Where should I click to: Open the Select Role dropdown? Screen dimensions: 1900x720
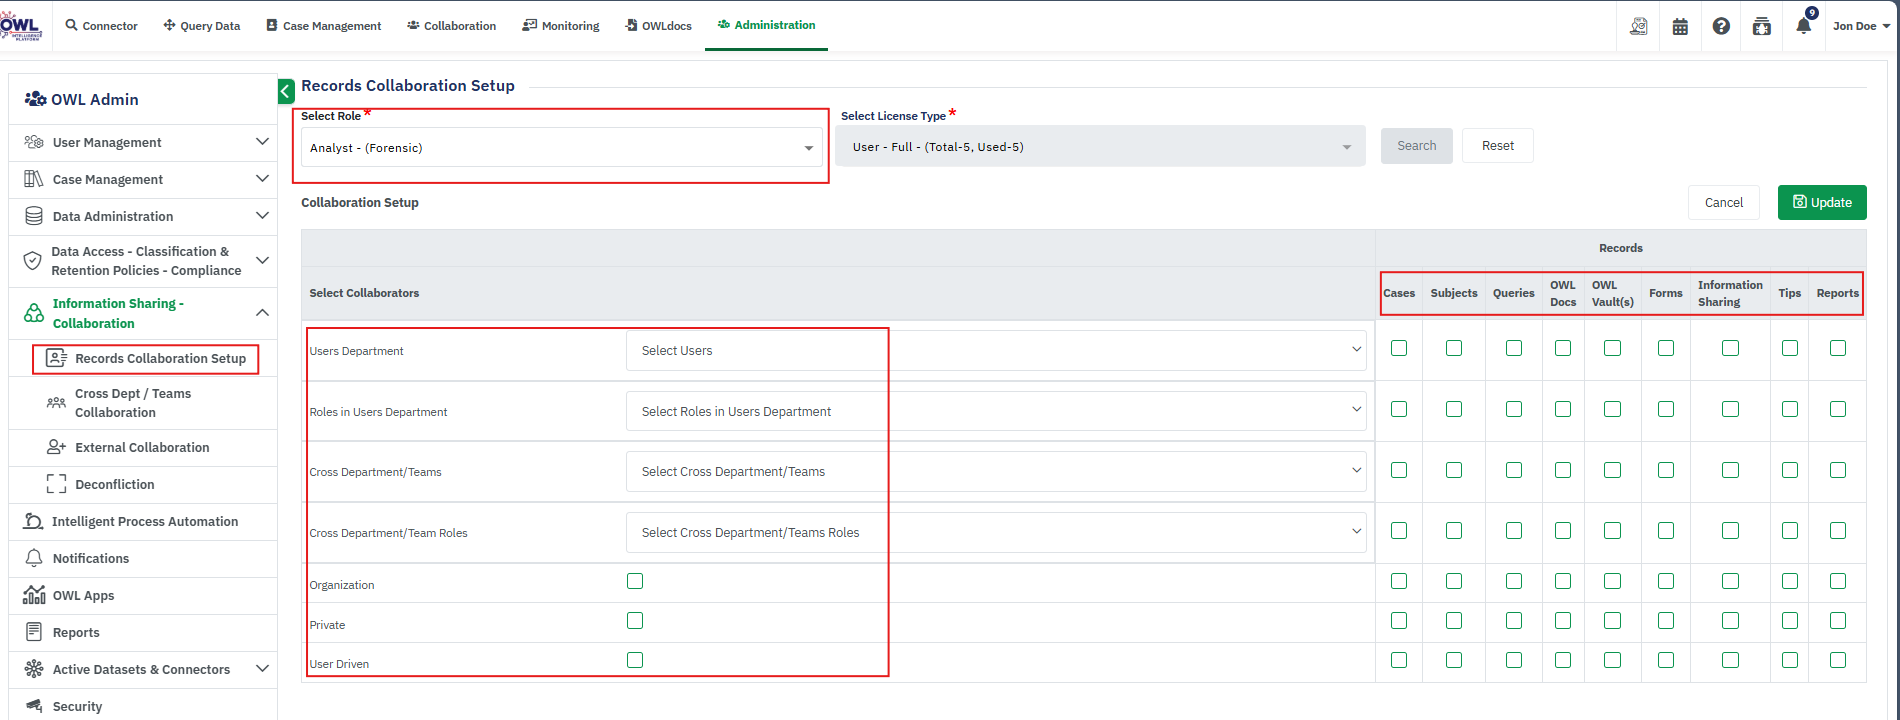560,148
